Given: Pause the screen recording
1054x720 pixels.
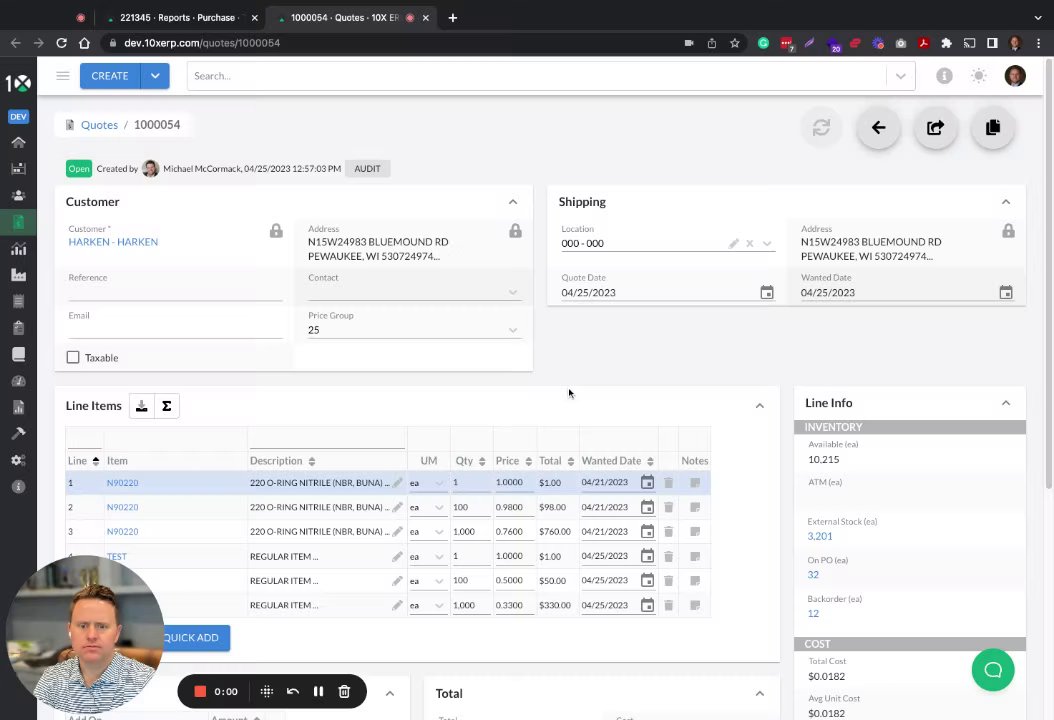Looking at the screenshot, I should tap(318, 691).
